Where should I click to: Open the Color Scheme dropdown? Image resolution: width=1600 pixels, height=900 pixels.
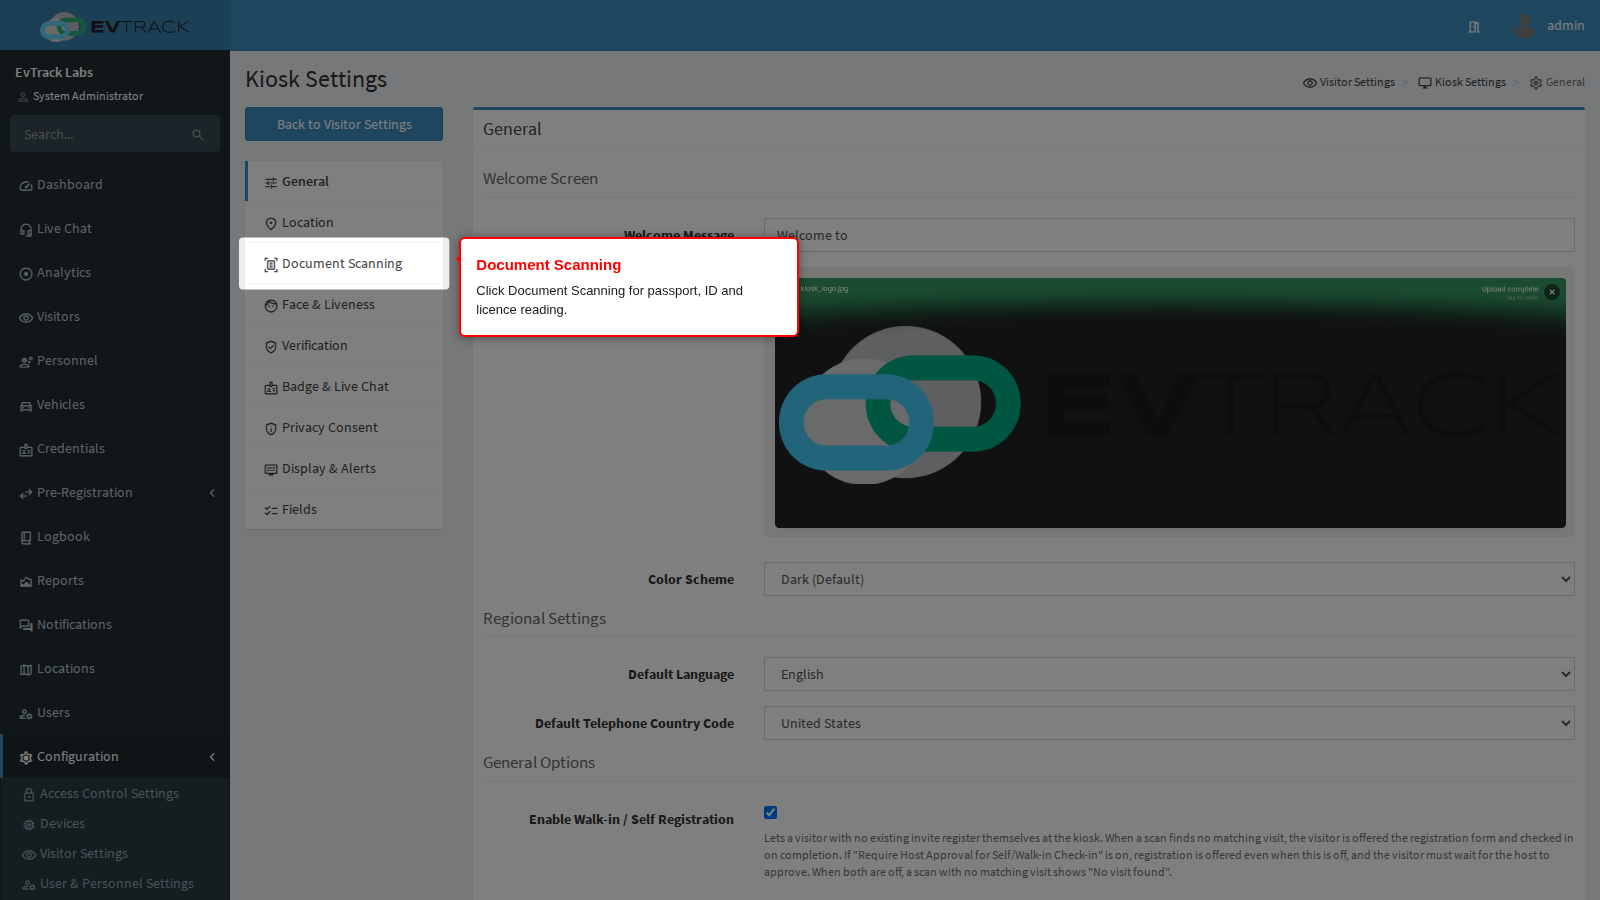(1169, 579)
